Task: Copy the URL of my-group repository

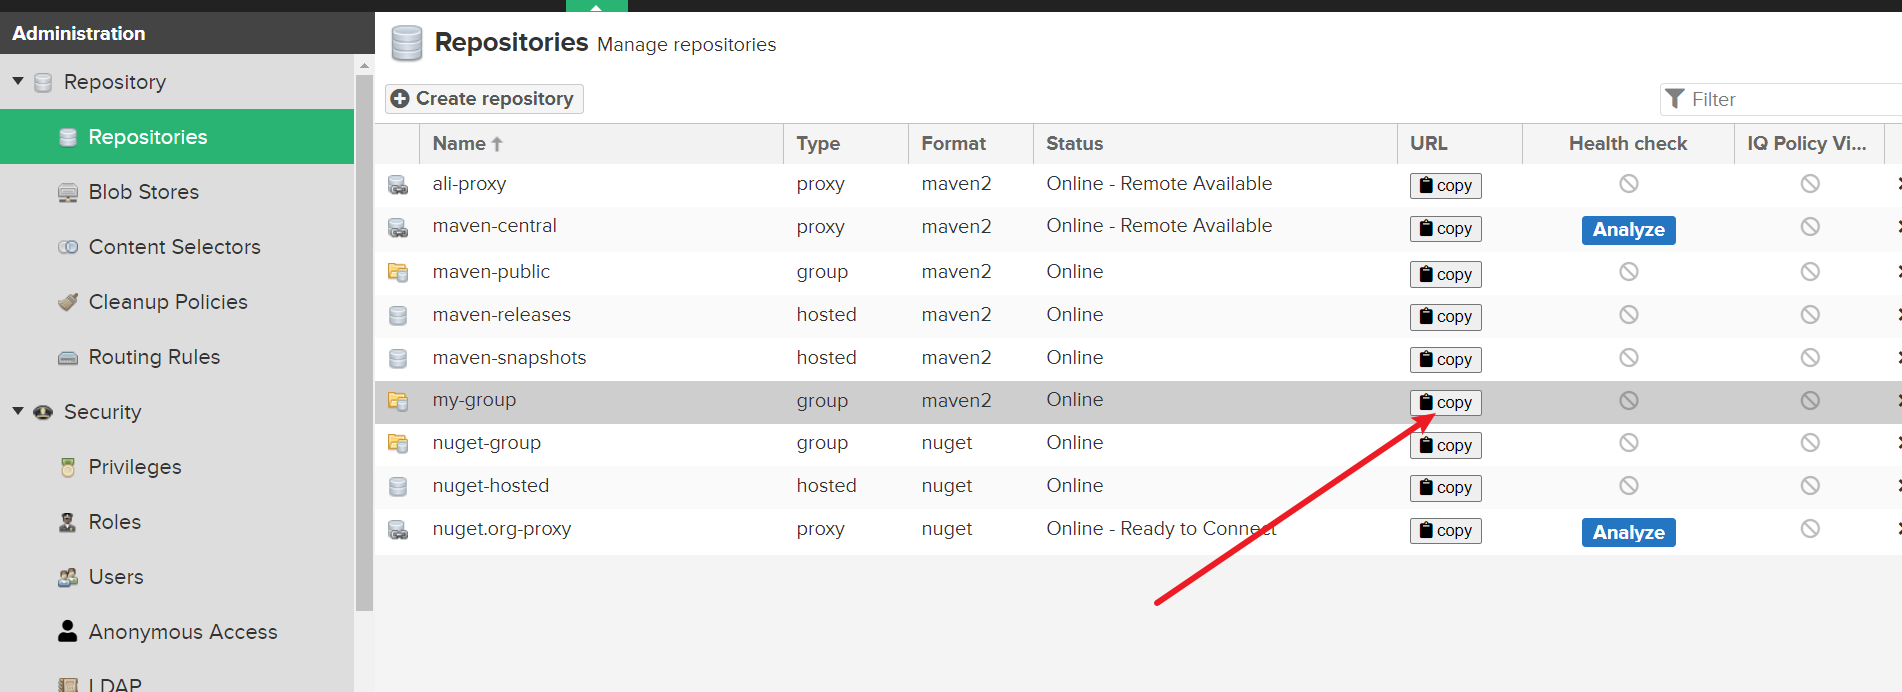Action: 1445,402
